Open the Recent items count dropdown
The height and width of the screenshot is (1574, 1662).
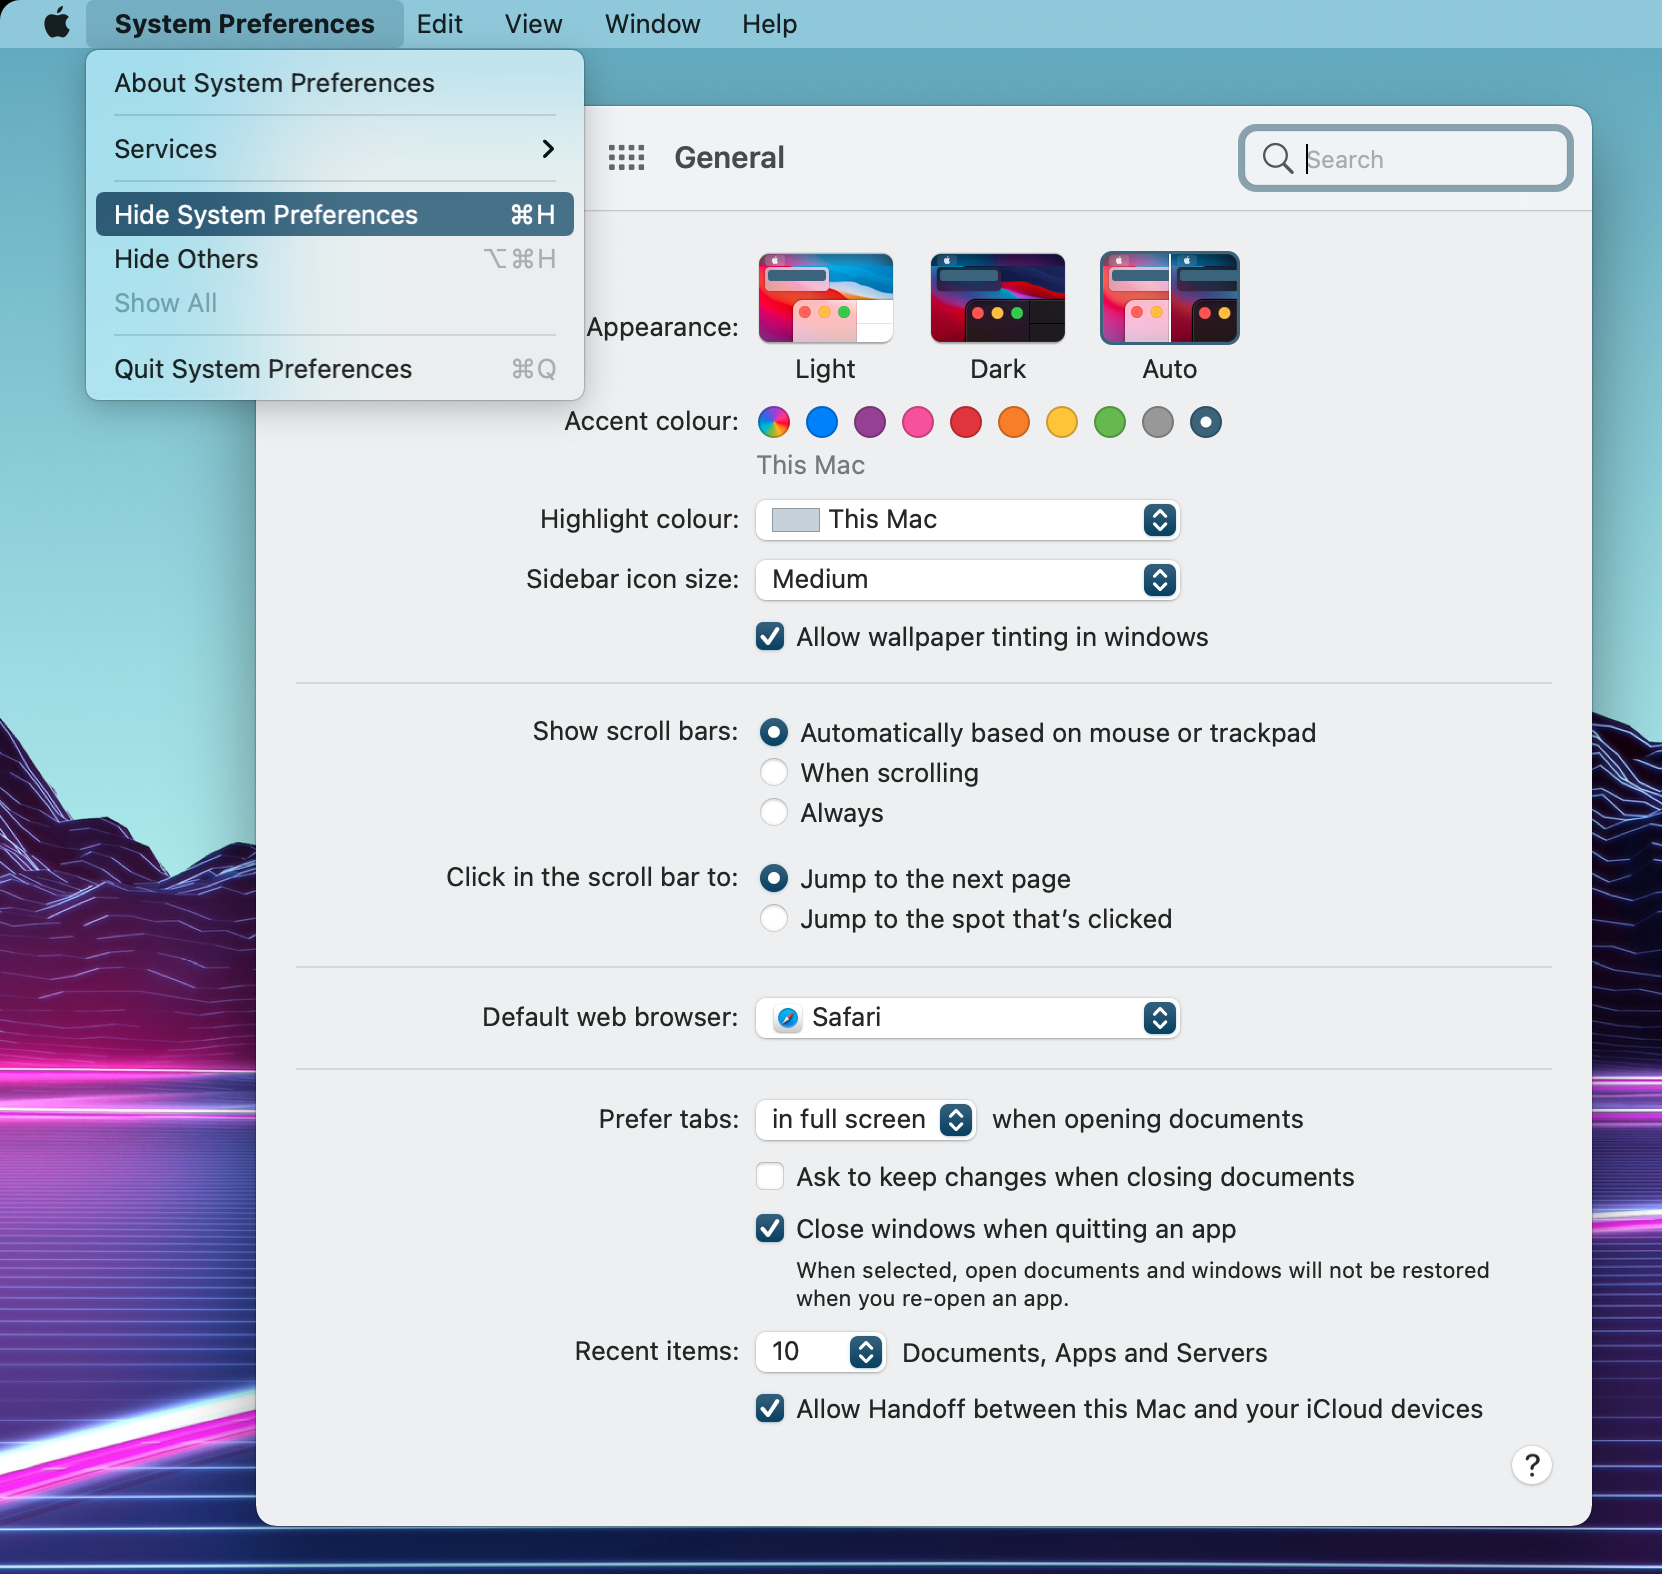pyautogui.click(x=820, y=1352)
